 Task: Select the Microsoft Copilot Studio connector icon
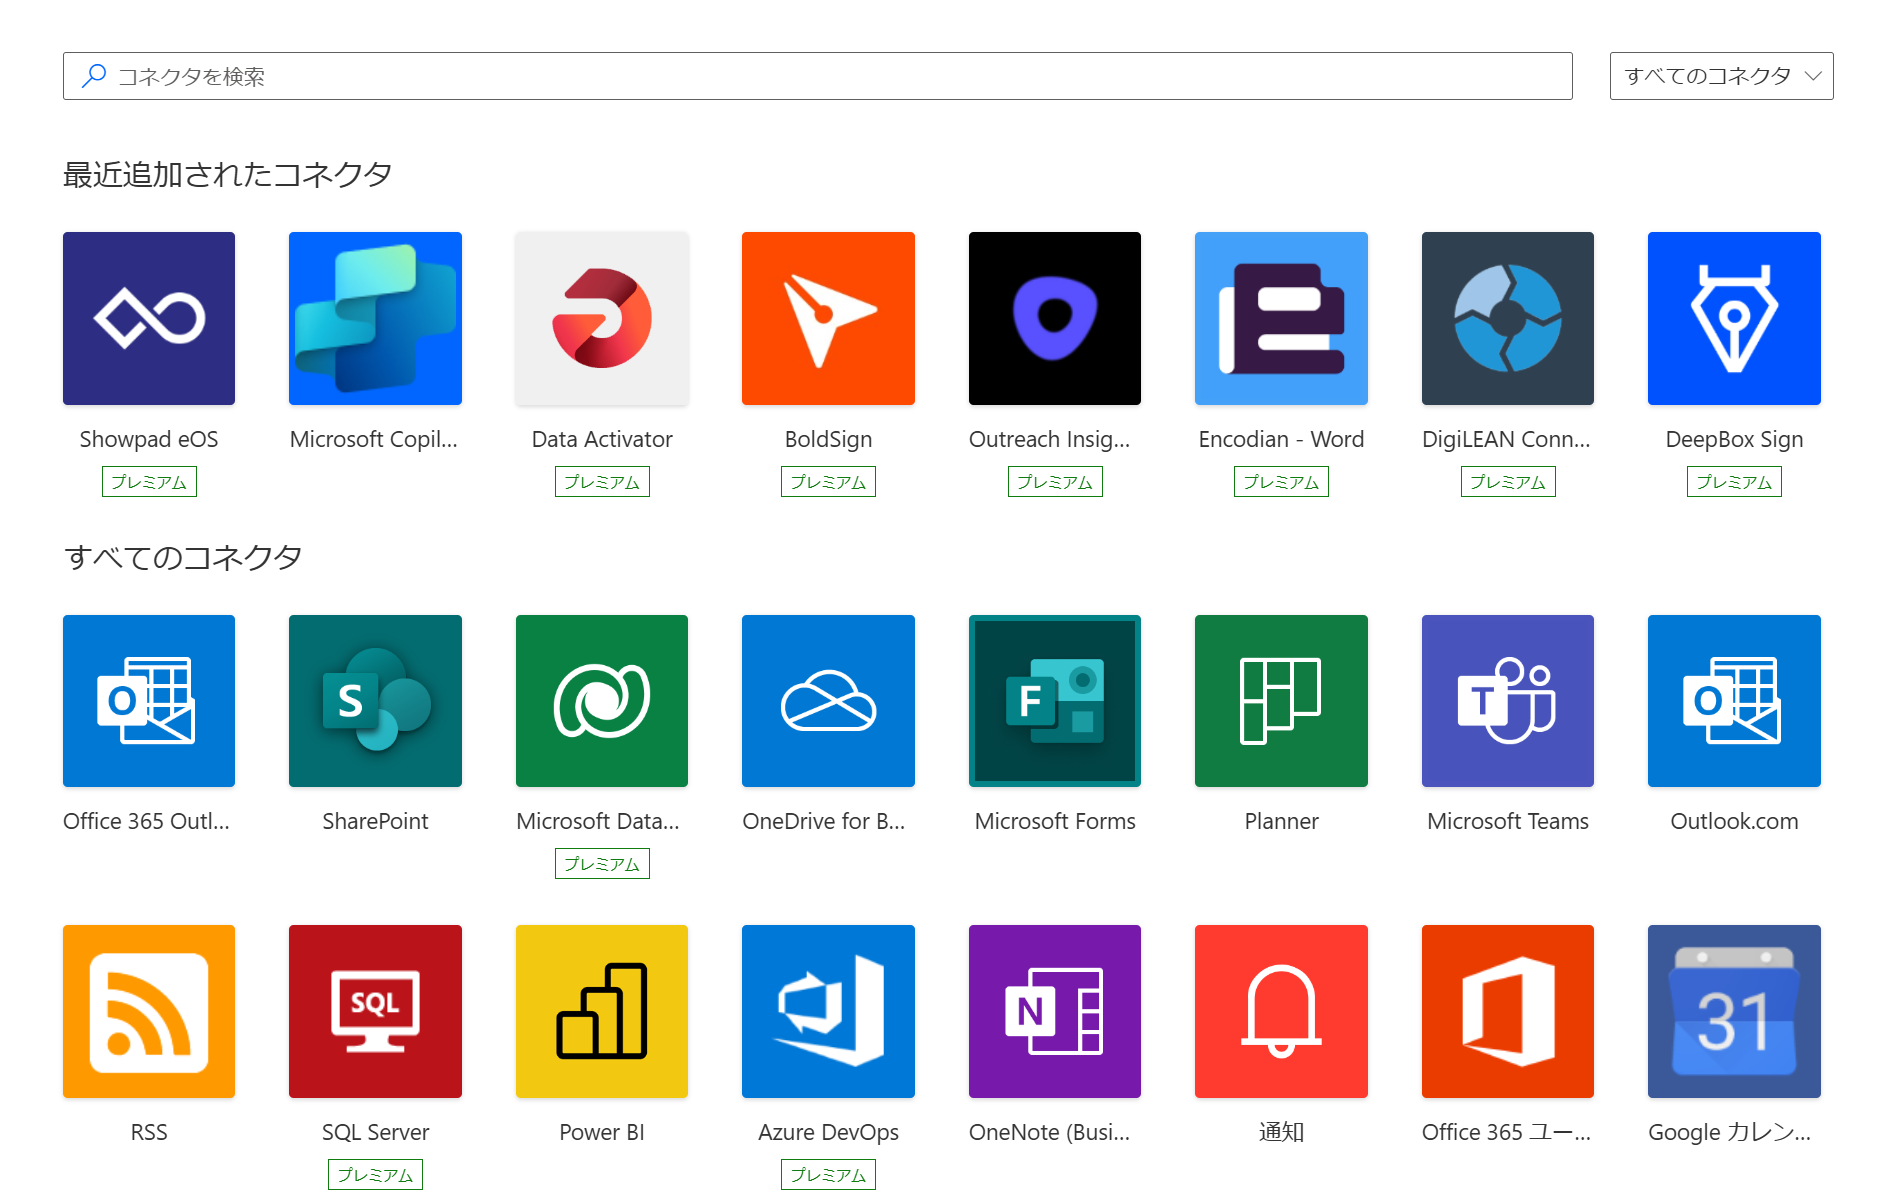pos(375,318)
